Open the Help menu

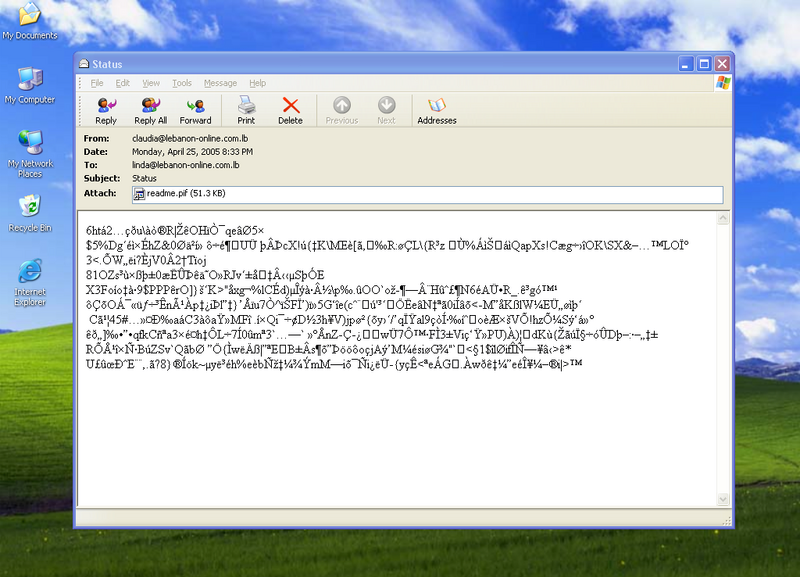(258, 83)
